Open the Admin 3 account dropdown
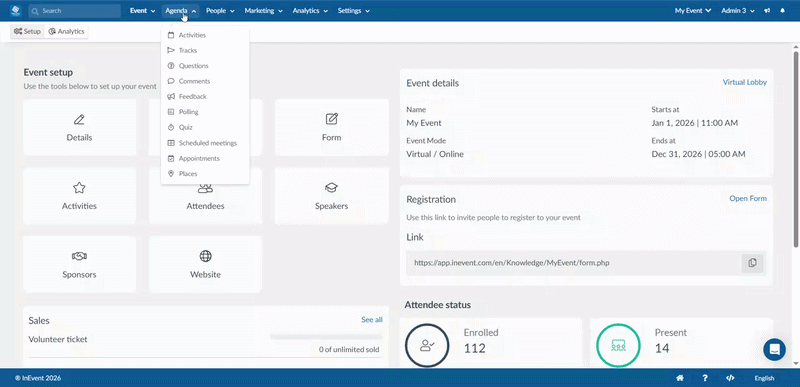This screenshot has height=387, width=800. pos(738,11)
